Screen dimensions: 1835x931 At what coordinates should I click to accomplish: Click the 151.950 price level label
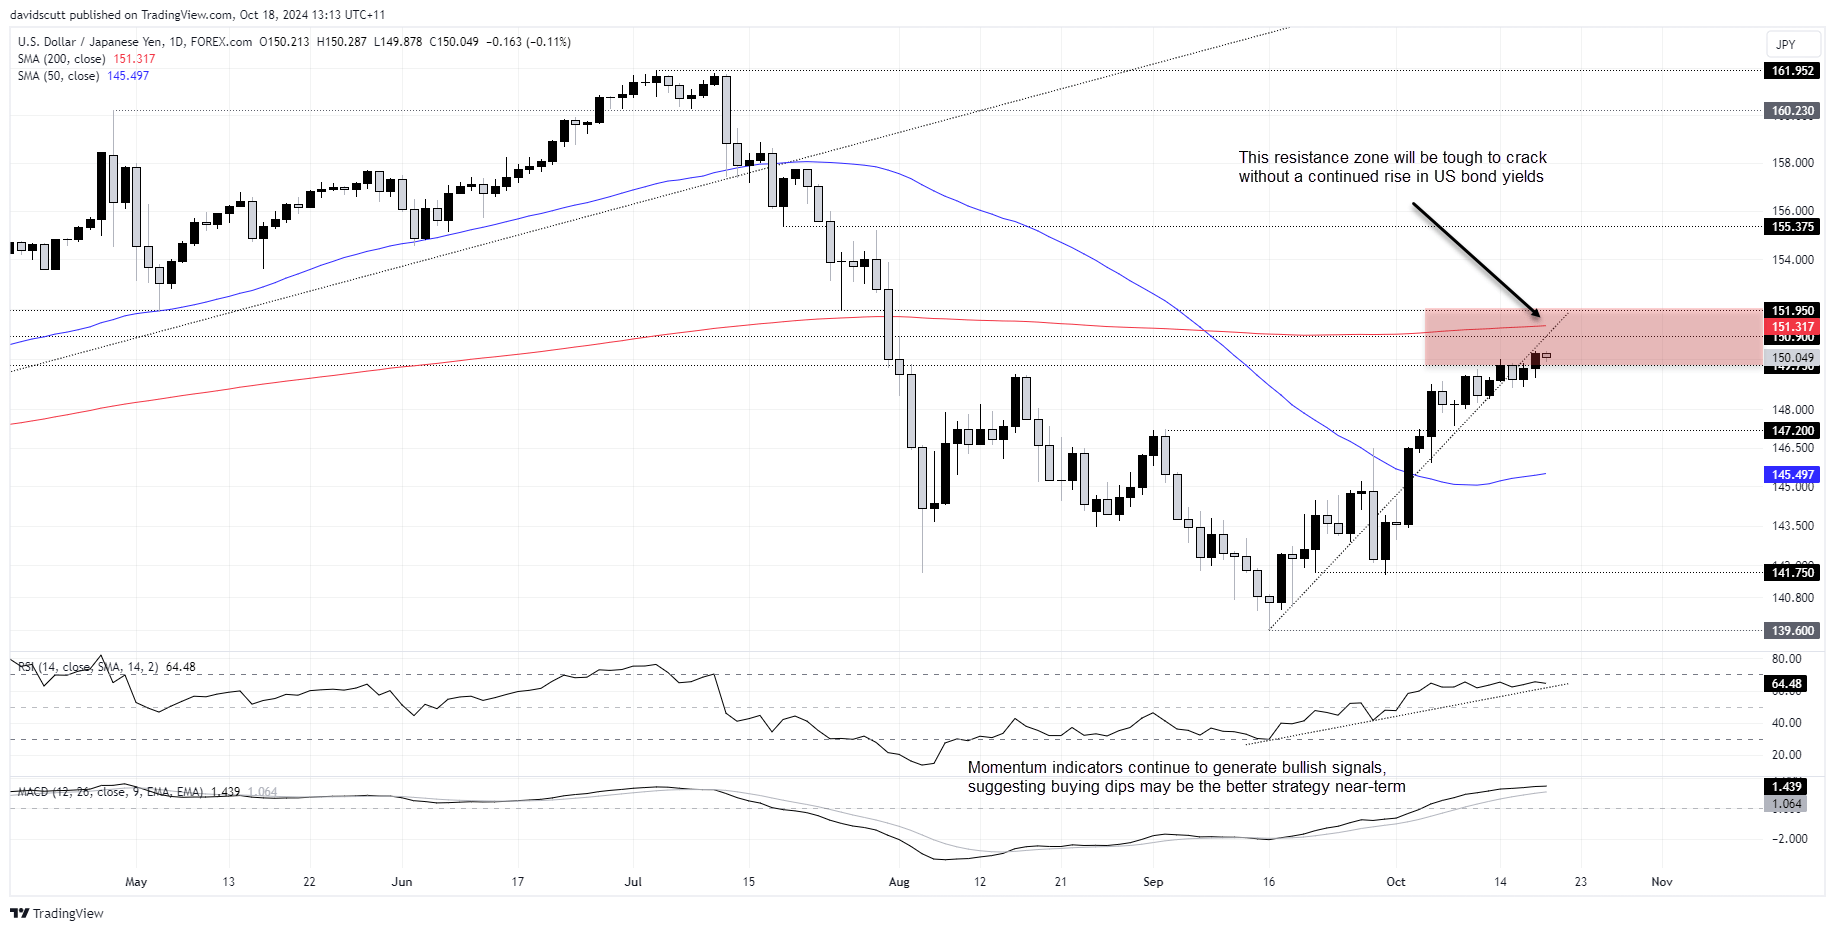[1792, 311]
